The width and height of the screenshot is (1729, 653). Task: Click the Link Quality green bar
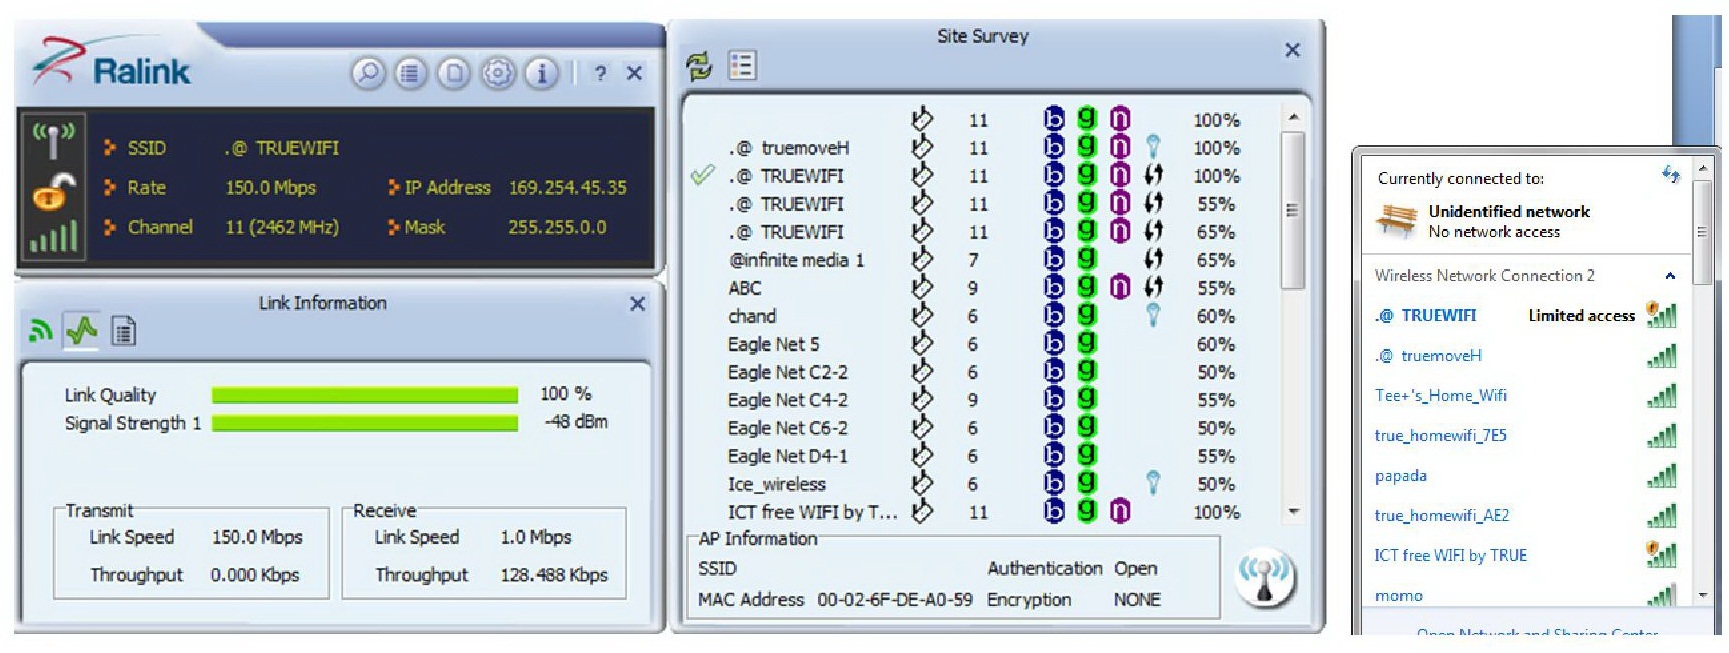[x=365, y=394]
